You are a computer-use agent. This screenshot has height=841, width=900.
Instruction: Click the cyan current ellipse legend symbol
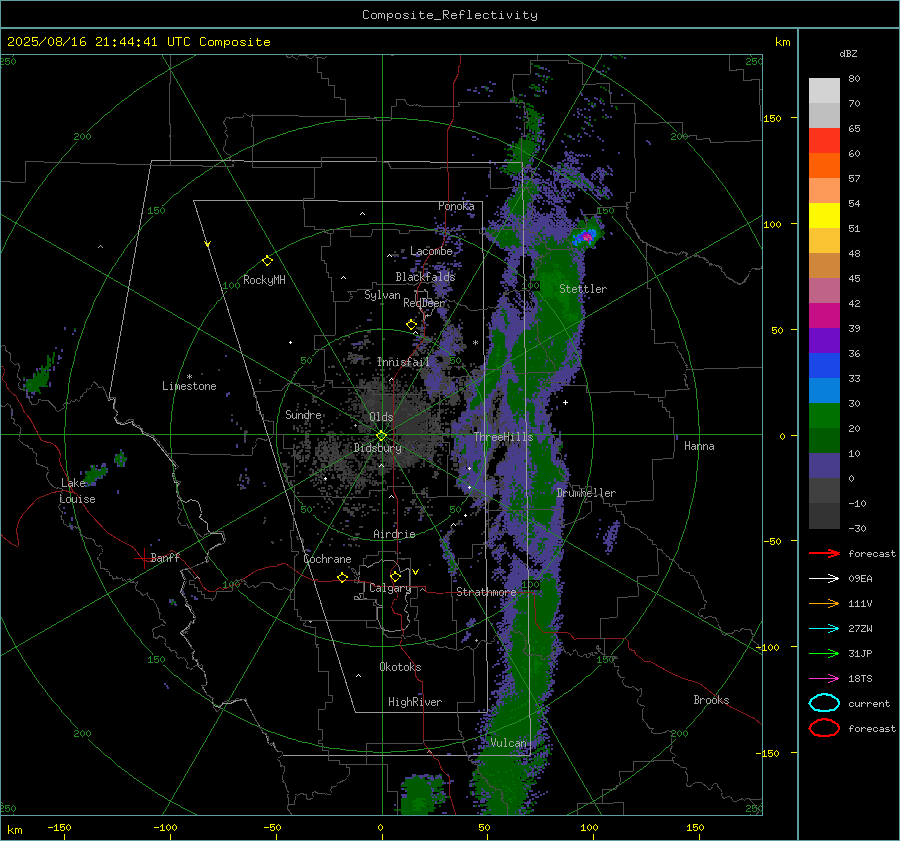pyautogui.click(x=824, y=703)
